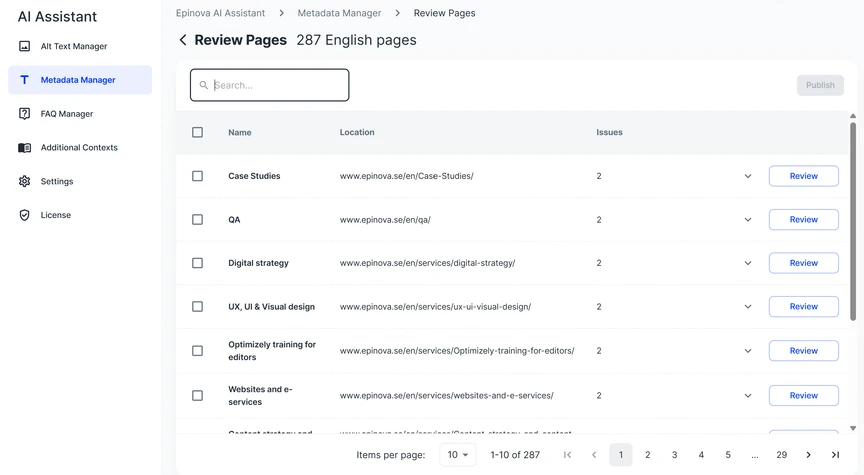Screen dimensions: 864x475
Task: Click Metadata Manager breadcrumb link
Action: [x=339, y=13]
